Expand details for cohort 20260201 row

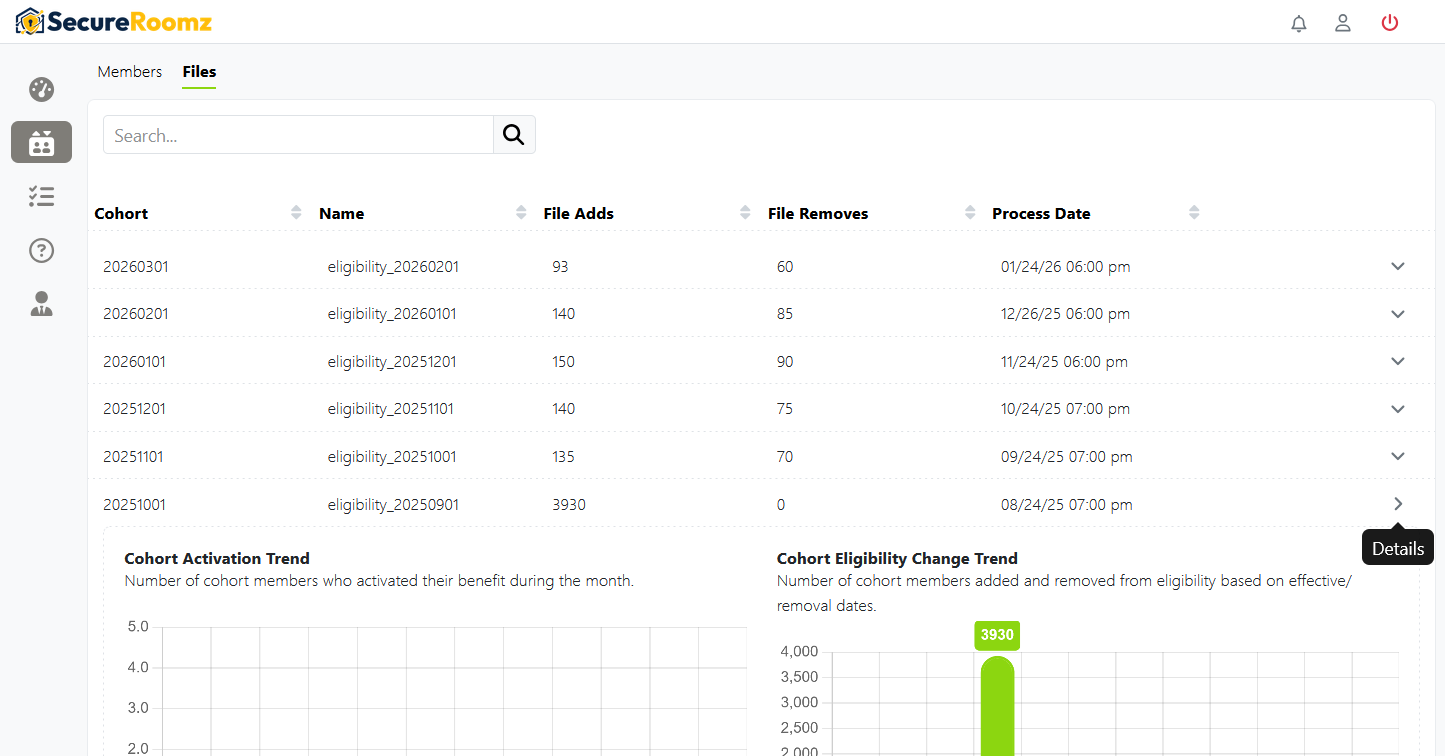tap(1398, 314)
